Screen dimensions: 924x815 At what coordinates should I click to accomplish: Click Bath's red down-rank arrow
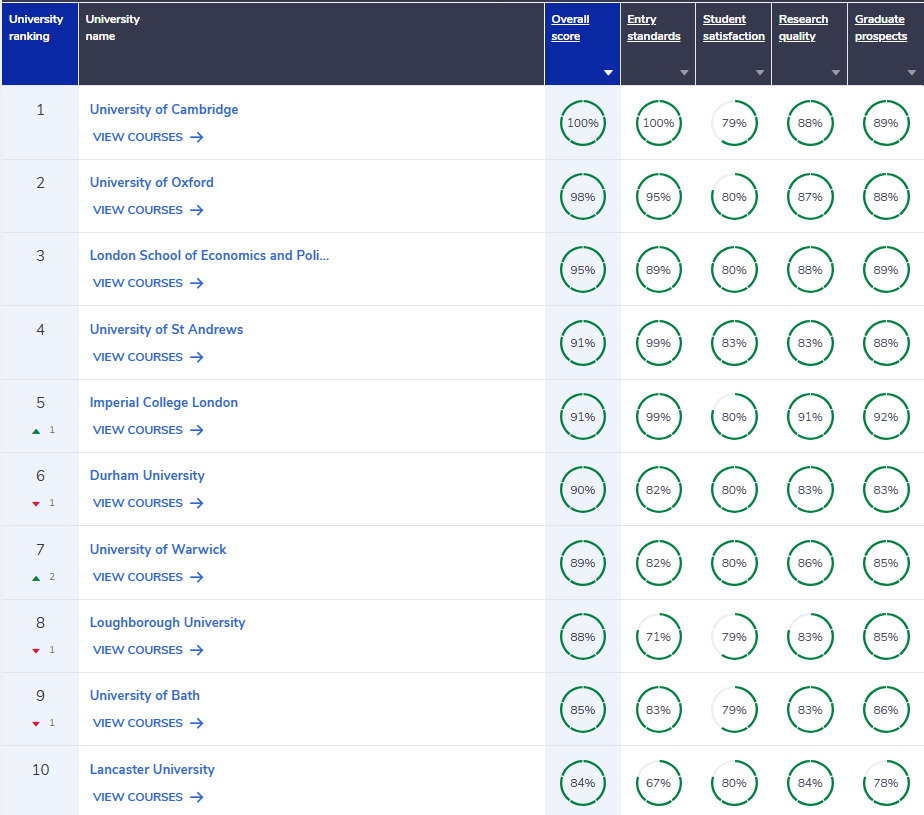click(36, 724)
